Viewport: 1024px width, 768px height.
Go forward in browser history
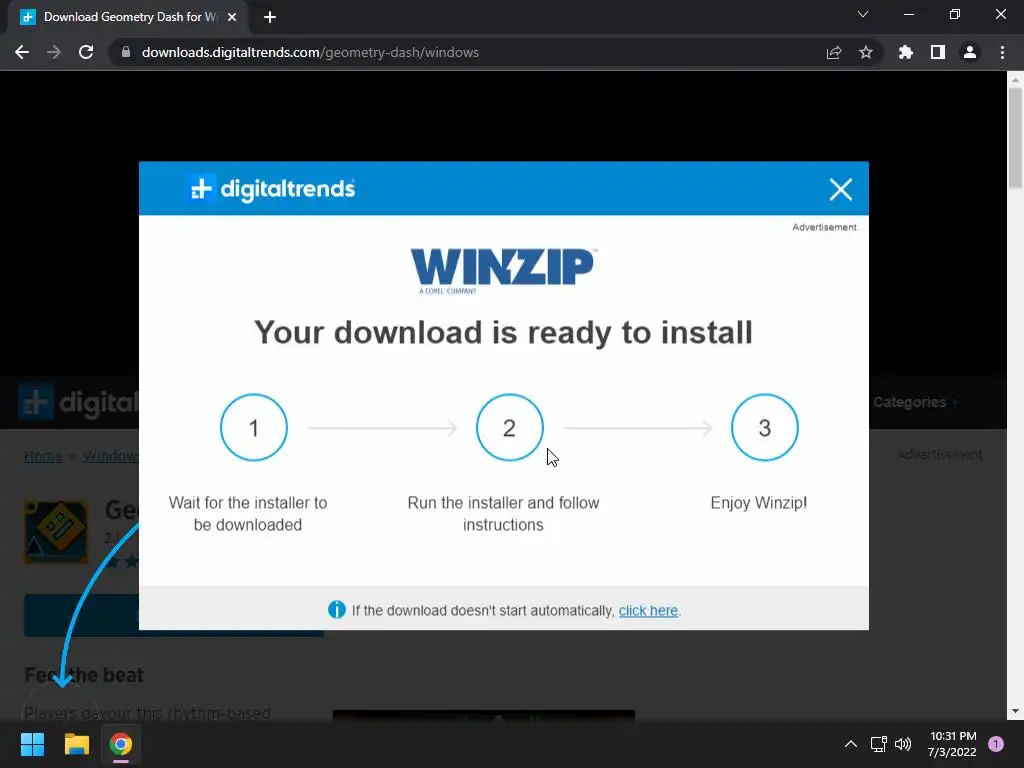click(54, 52)
